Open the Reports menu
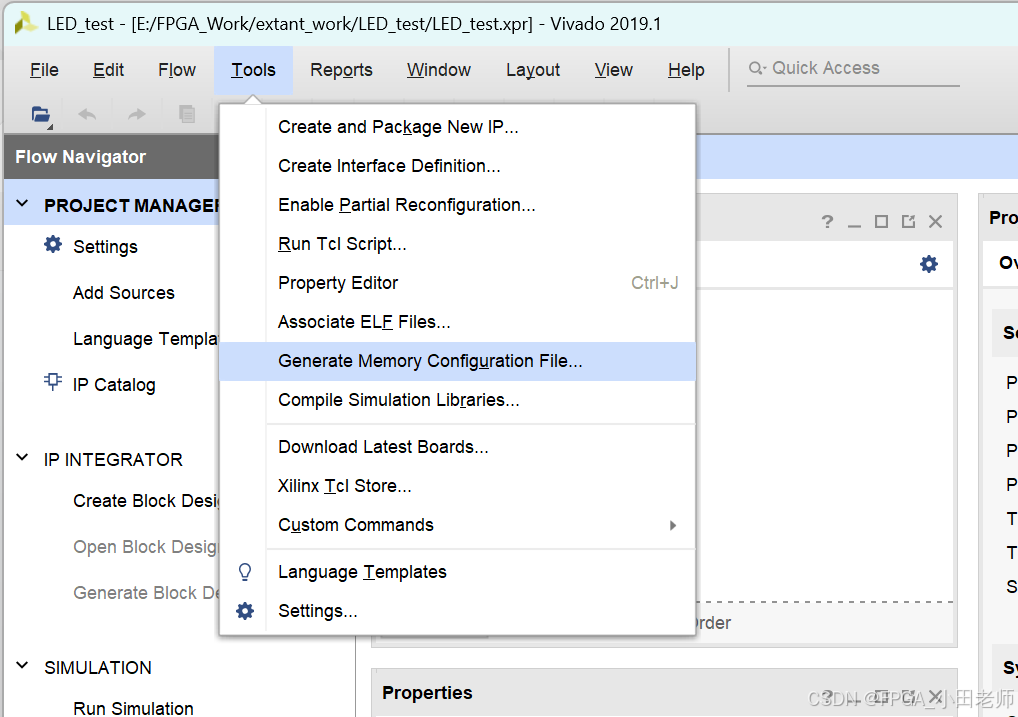 point(341,69)
